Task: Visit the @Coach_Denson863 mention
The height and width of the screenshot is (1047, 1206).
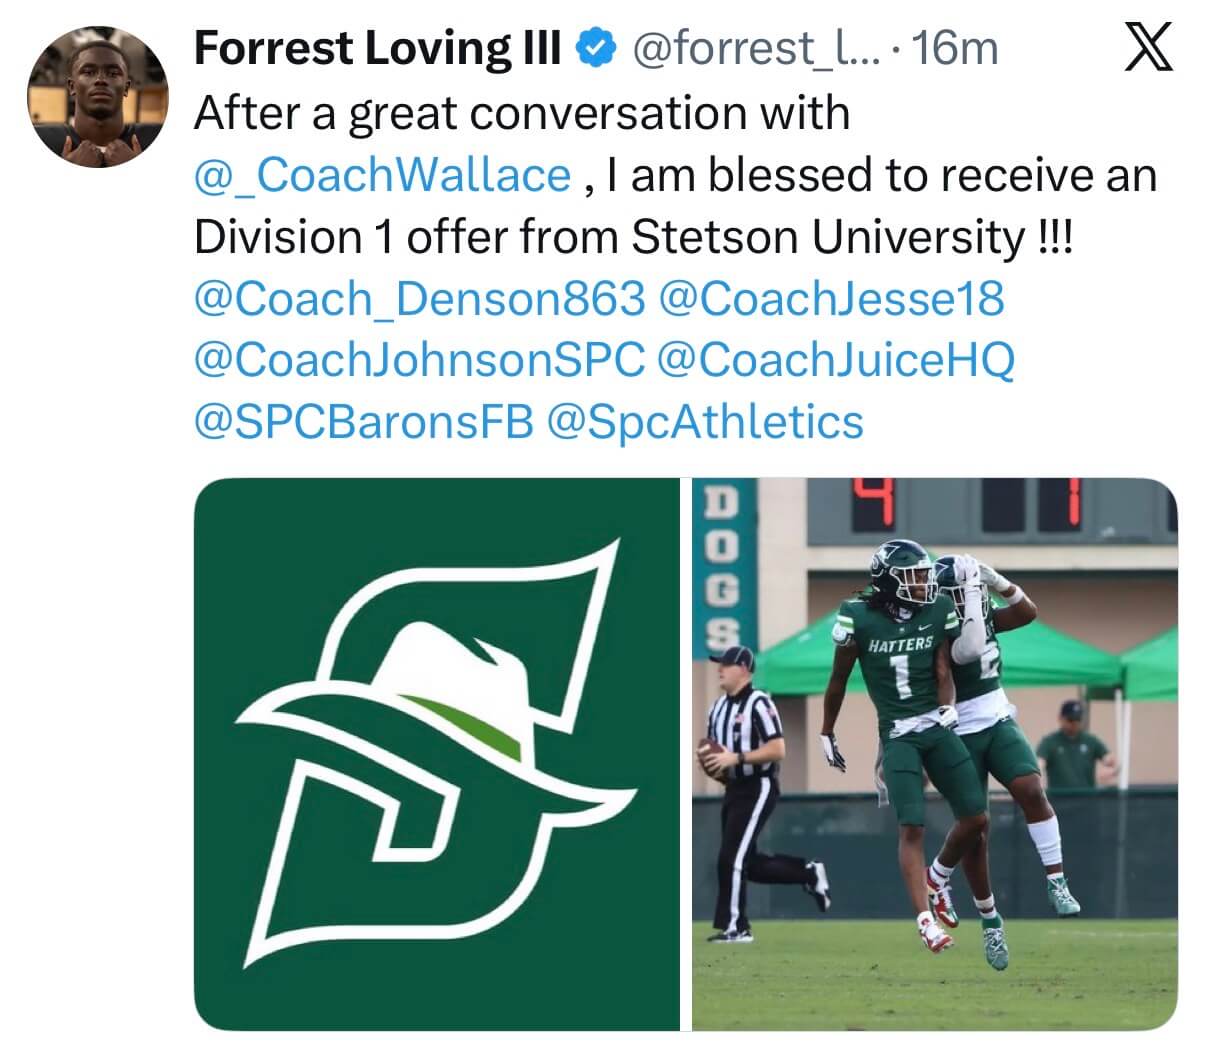Action: pos(420,298)
